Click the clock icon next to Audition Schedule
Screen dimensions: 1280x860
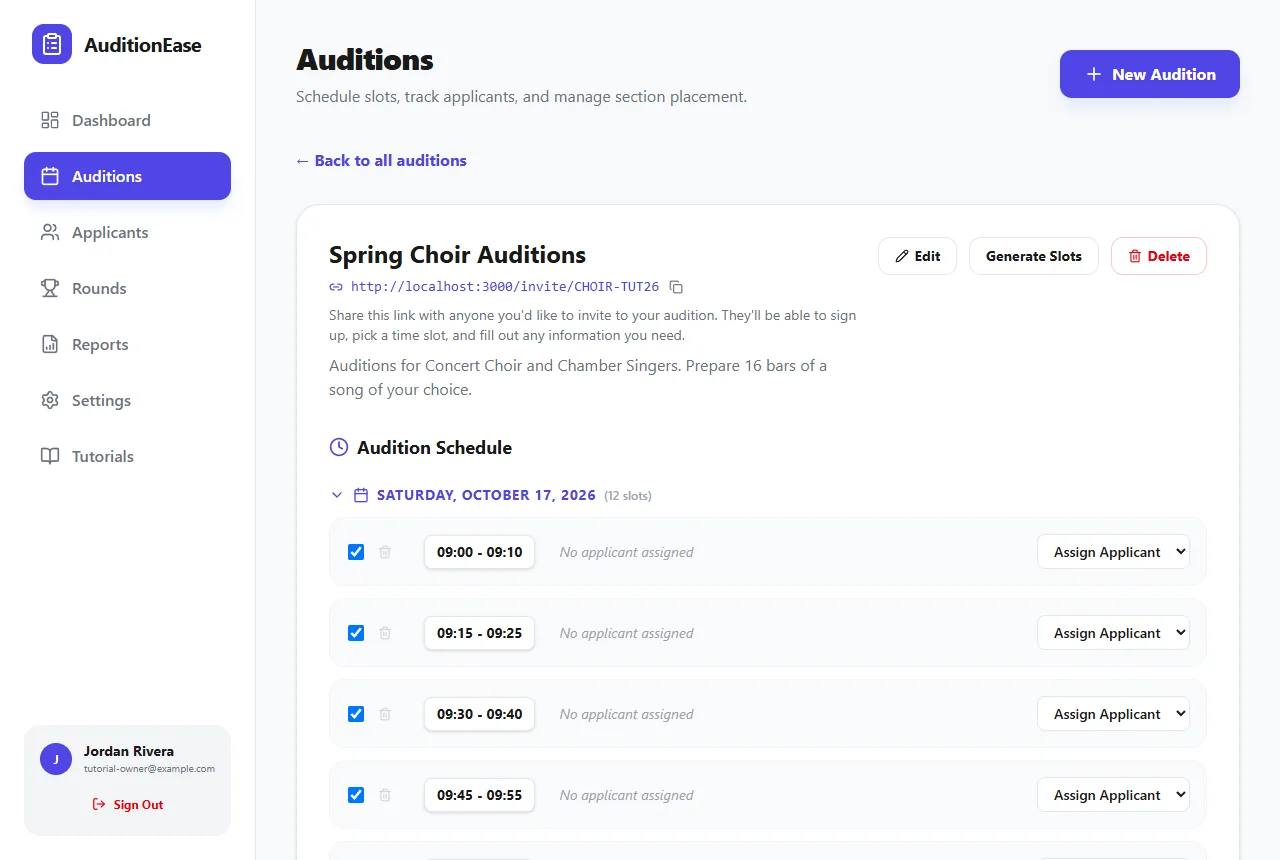tap(339, 447)
